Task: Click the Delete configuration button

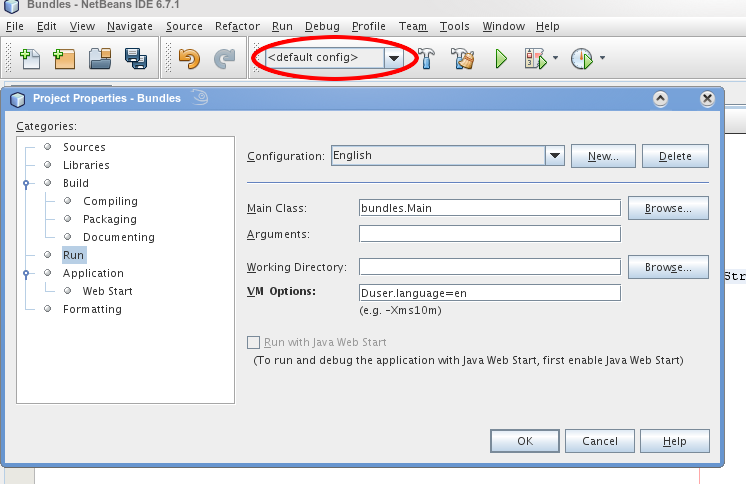Action: pos(675,156)
